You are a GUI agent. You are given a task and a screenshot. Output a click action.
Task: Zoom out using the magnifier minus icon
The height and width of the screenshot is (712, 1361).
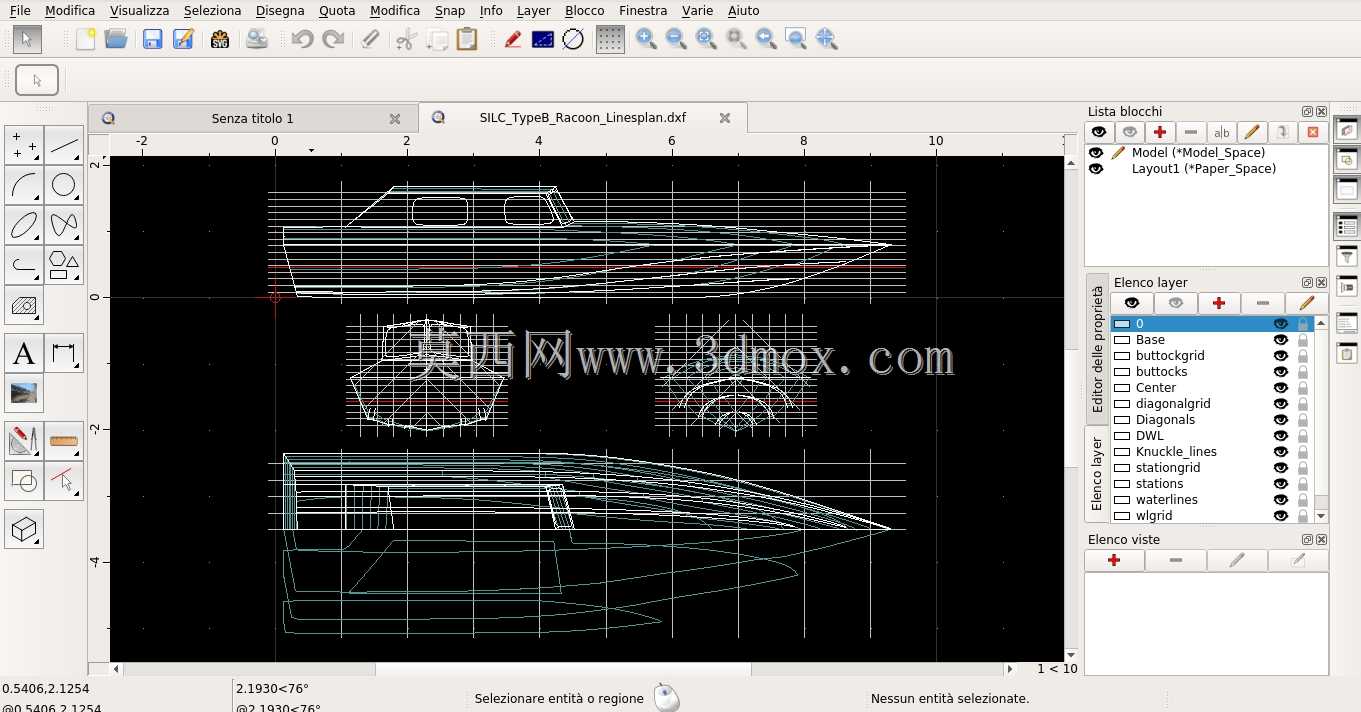point(676,39)
